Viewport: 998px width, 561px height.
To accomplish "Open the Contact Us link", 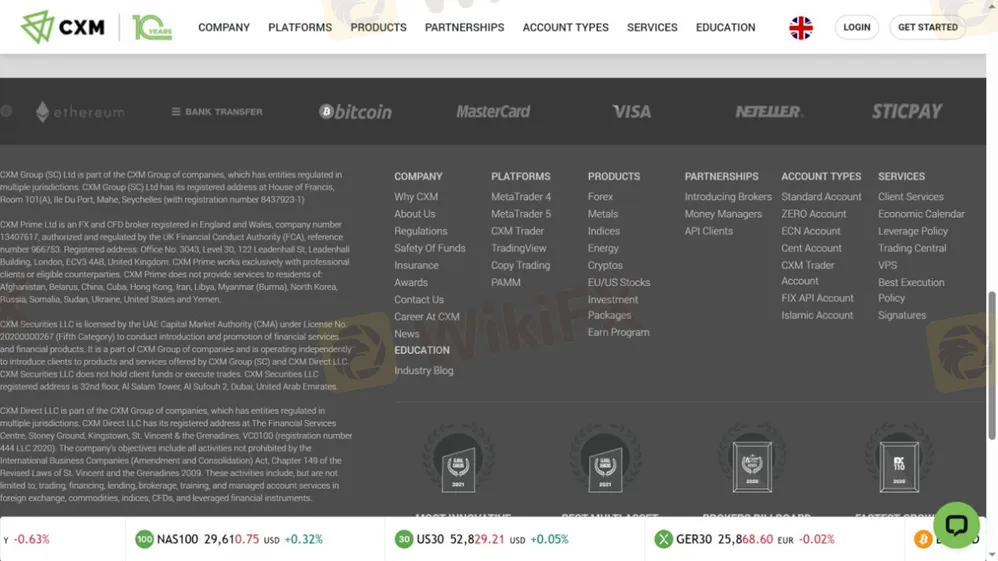I will 419,299.
